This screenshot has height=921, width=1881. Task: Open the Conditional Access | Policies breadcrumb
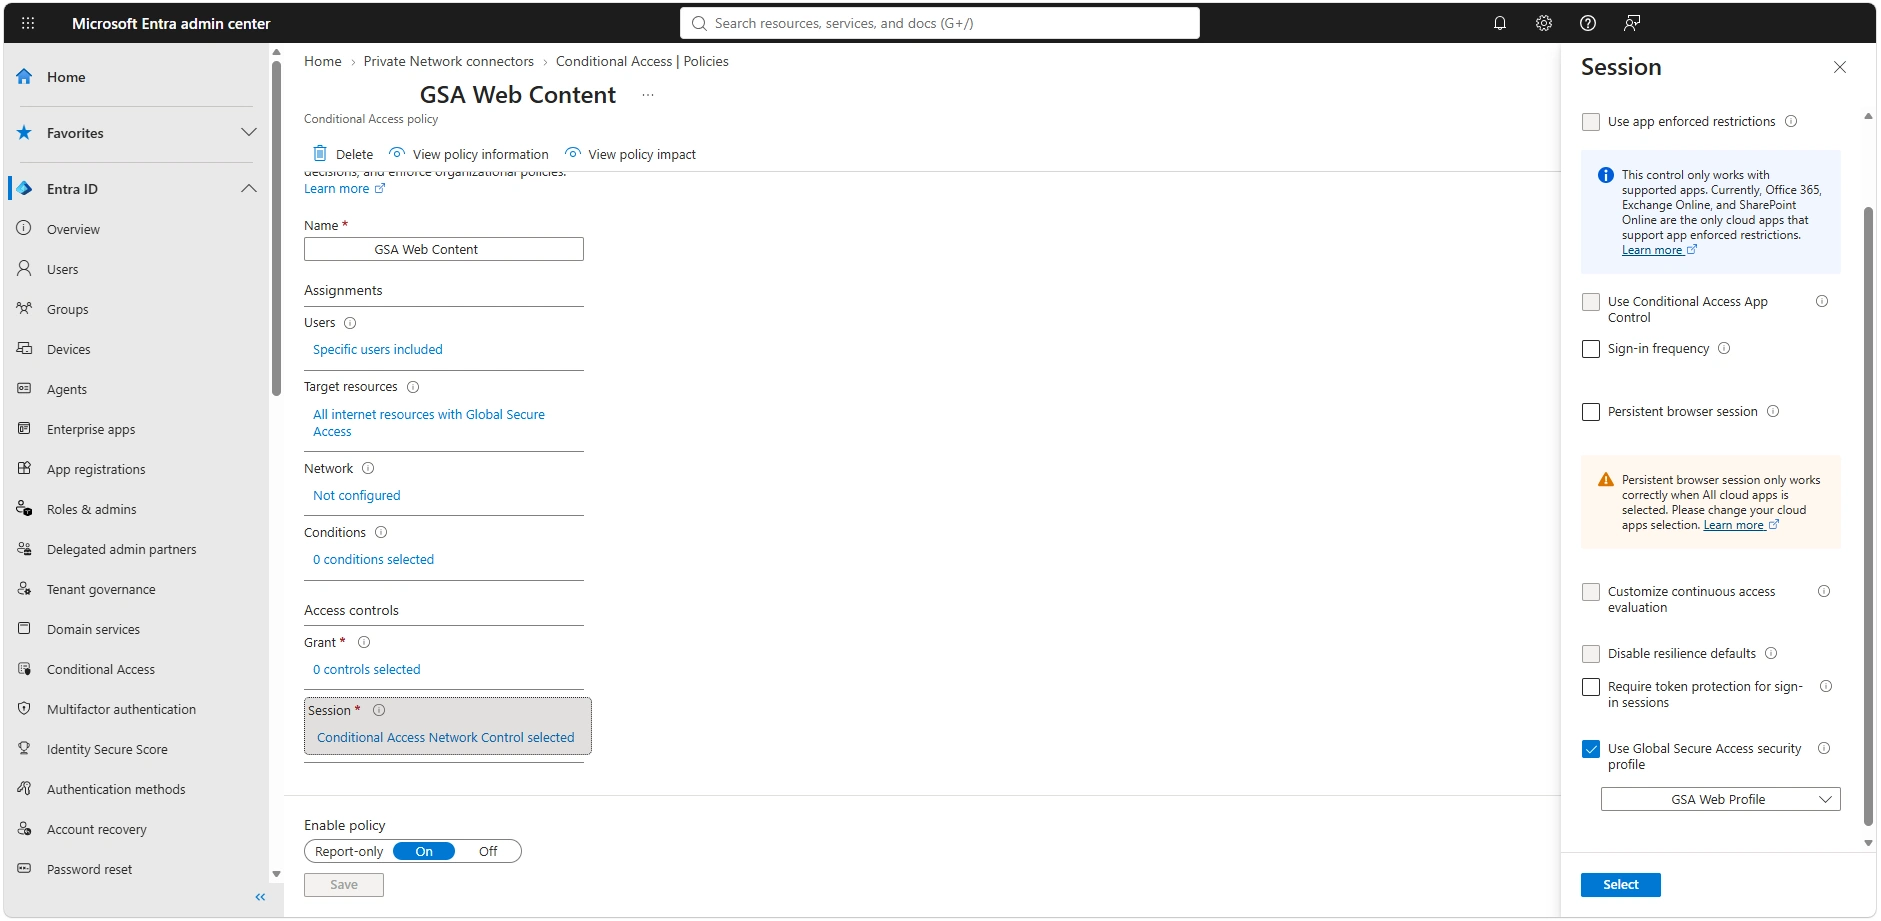coord(642,61)
